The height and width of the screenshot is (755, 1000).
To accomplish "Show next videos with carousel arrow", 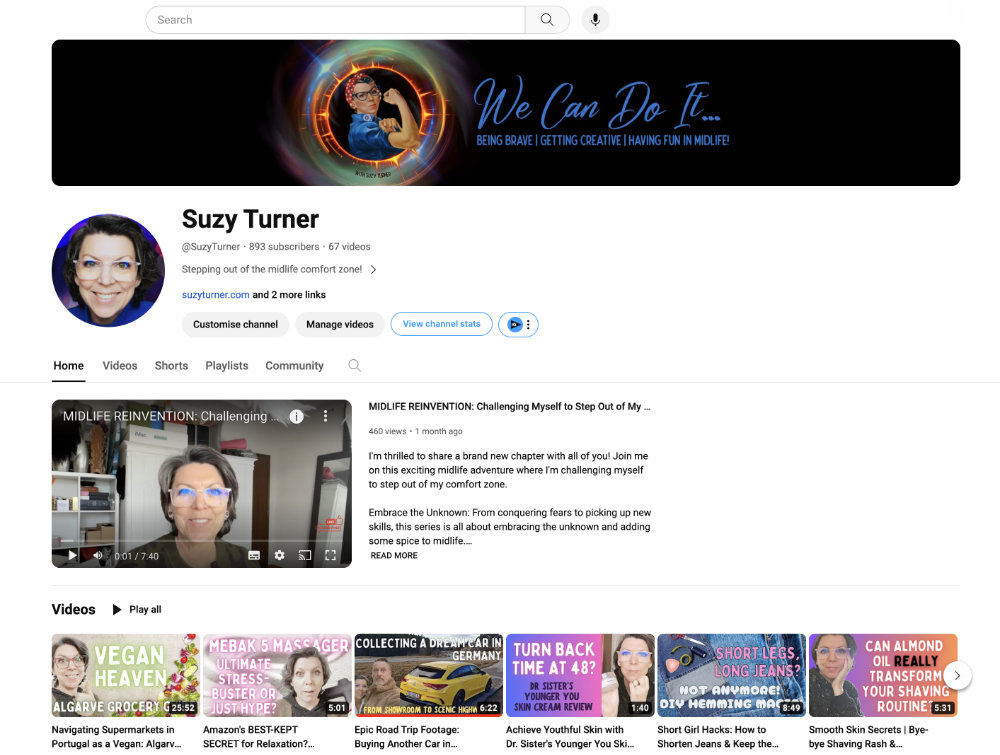I will (x=957, y=675).
